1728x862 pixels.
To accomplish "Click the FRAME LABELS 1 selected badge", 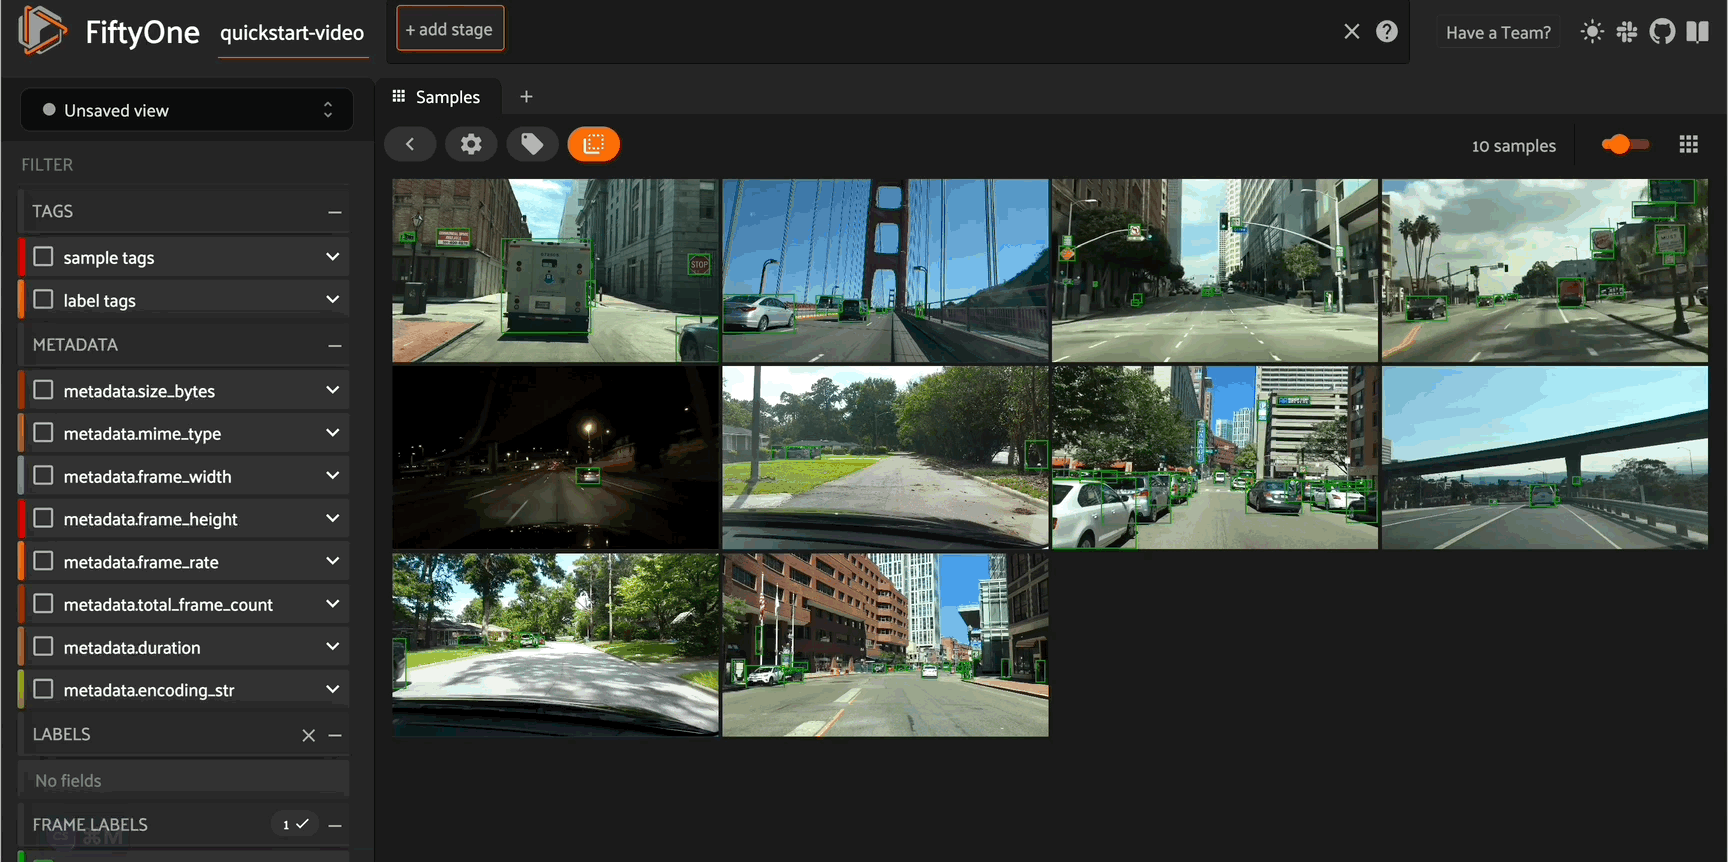I will point(295,824).
